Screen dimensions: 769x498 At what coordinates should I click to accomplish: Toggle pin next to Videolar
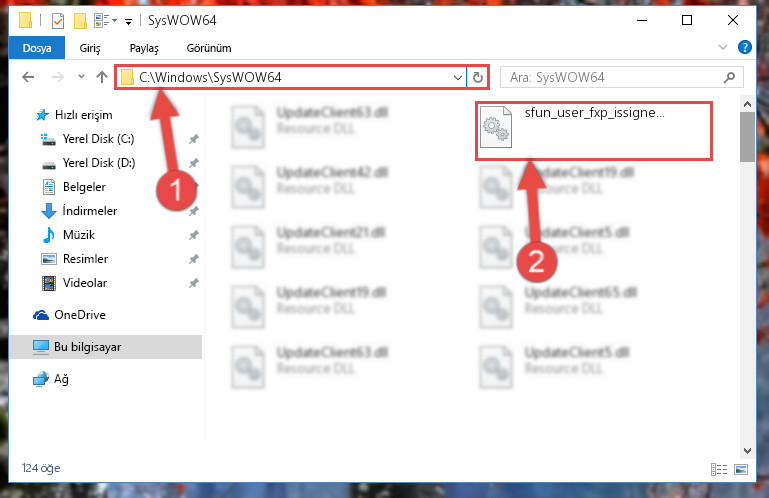[194, 283]
